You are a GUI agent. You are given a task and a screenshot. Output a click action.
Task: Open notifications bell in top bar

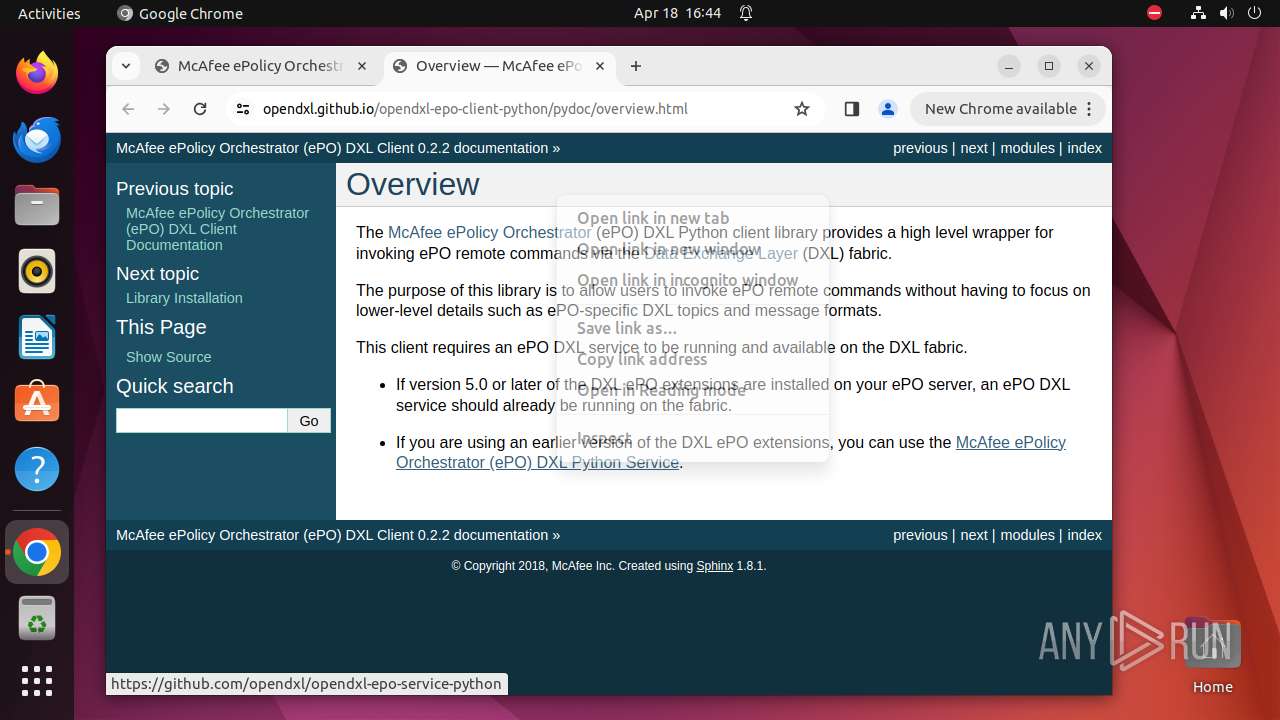coord(746,13)
